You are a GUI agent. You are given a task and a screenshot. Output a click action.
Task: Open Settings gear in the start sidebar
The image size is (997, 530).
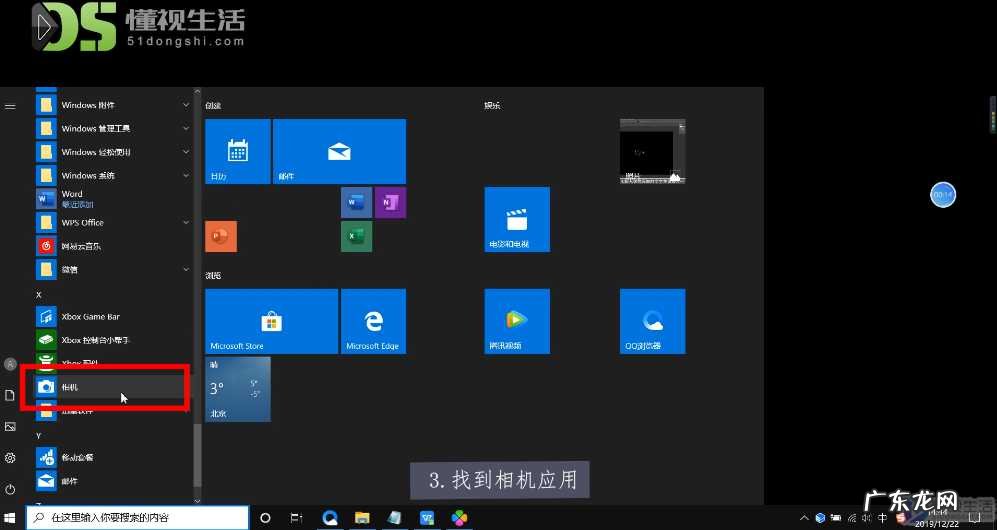coord(10,458)
